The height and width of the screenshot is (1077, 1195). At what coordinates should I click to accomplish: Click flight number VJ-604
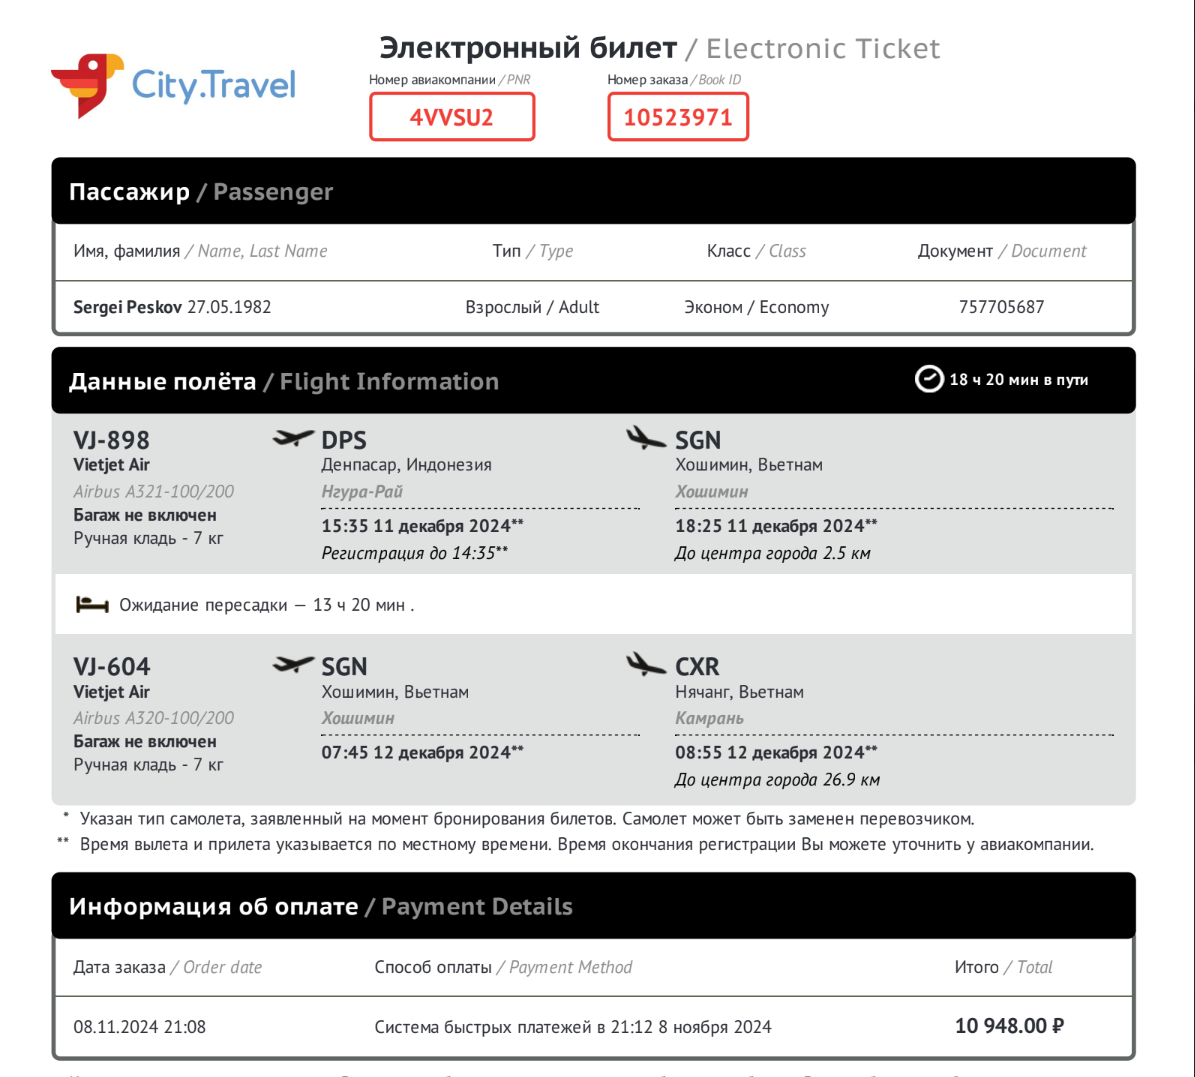coord(111,667)
